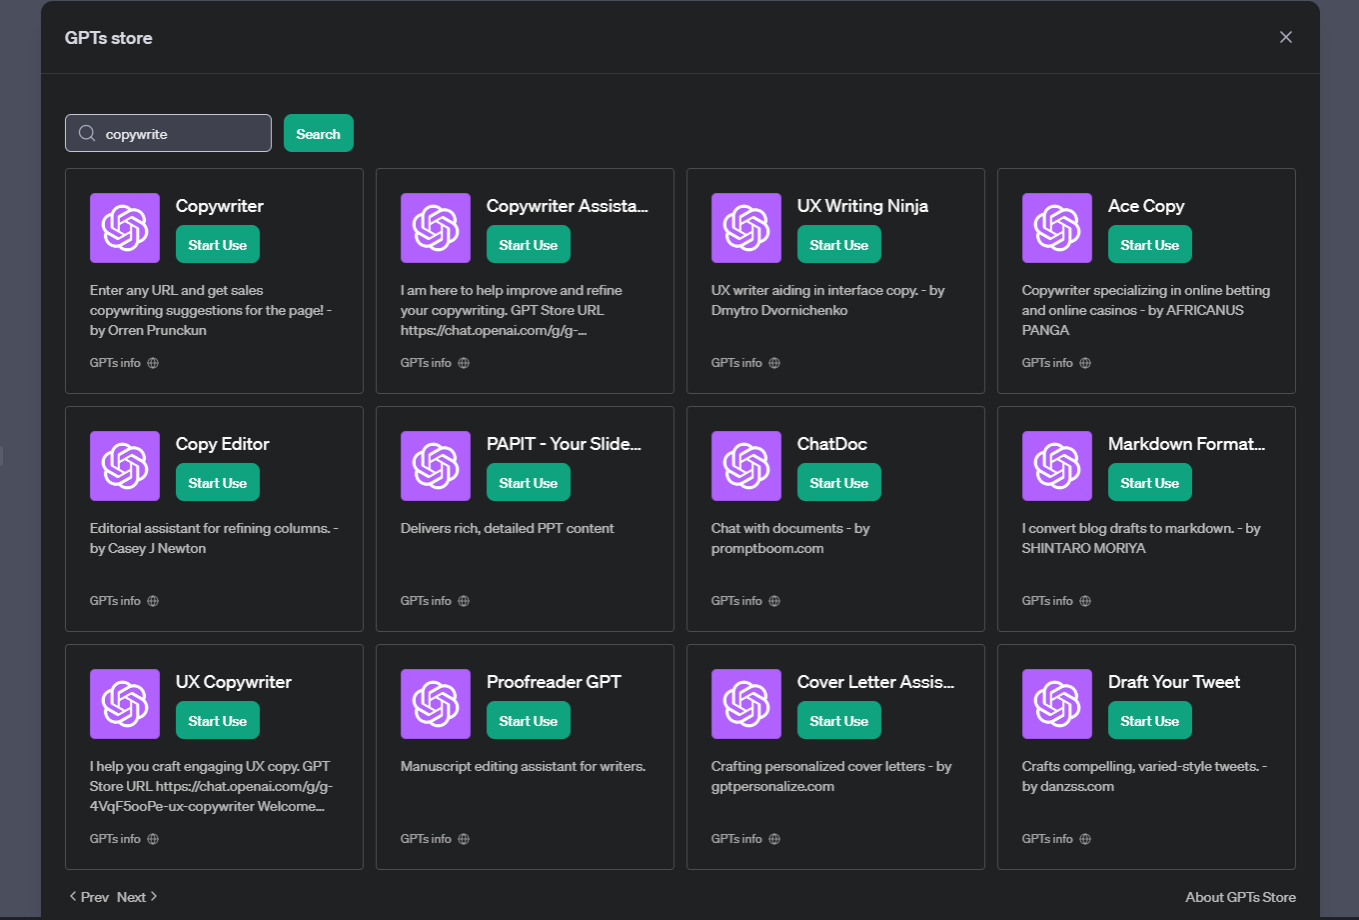The image size is (1359, 920).
Task: Click the UX Writing Ninja logo icon
Action: tap(746, 228)
